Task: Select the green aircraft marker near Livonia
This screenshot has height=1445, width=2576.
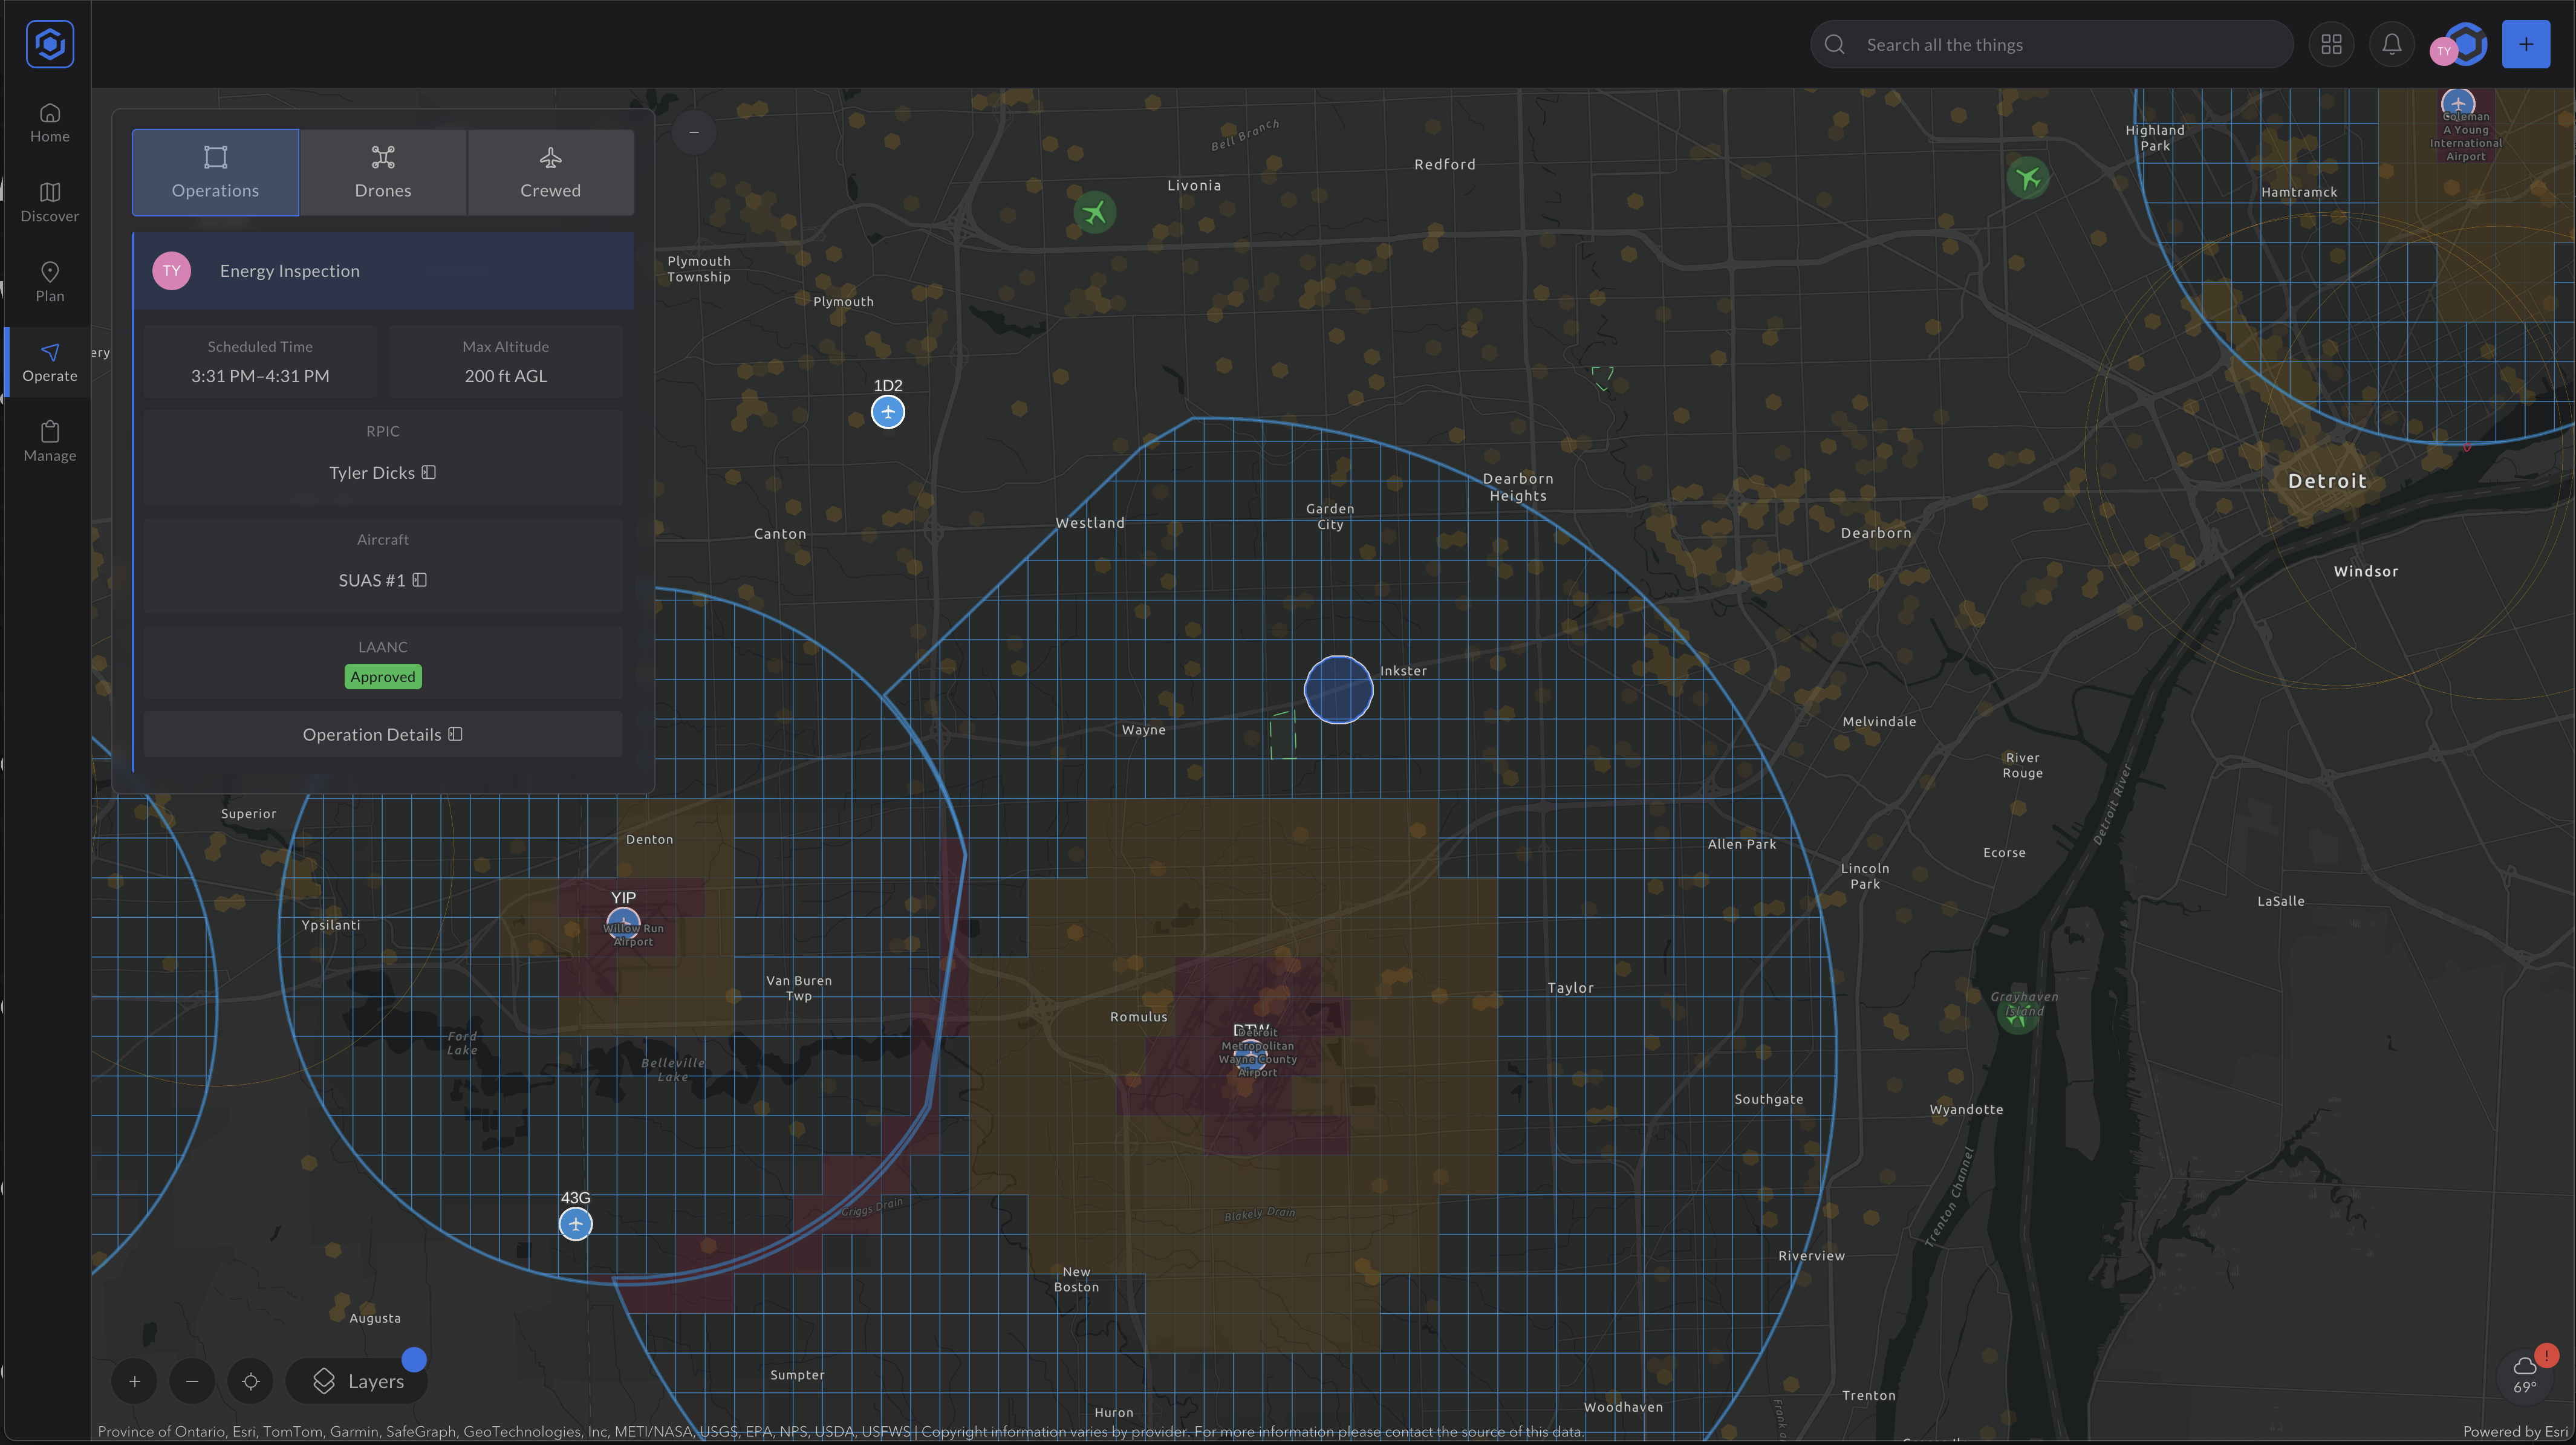Action: [x=1094, y=212]
